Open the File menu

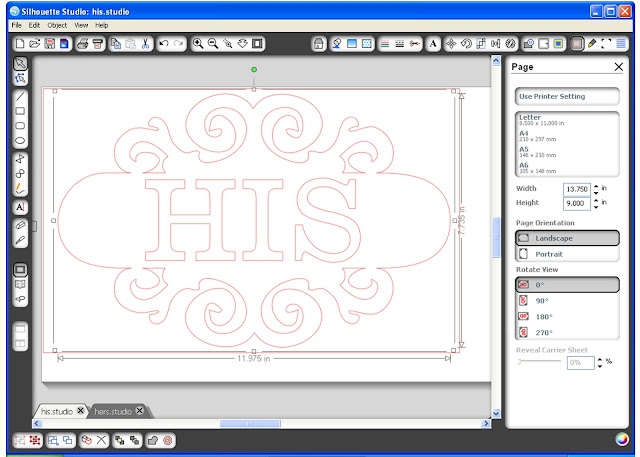point(17,25)
